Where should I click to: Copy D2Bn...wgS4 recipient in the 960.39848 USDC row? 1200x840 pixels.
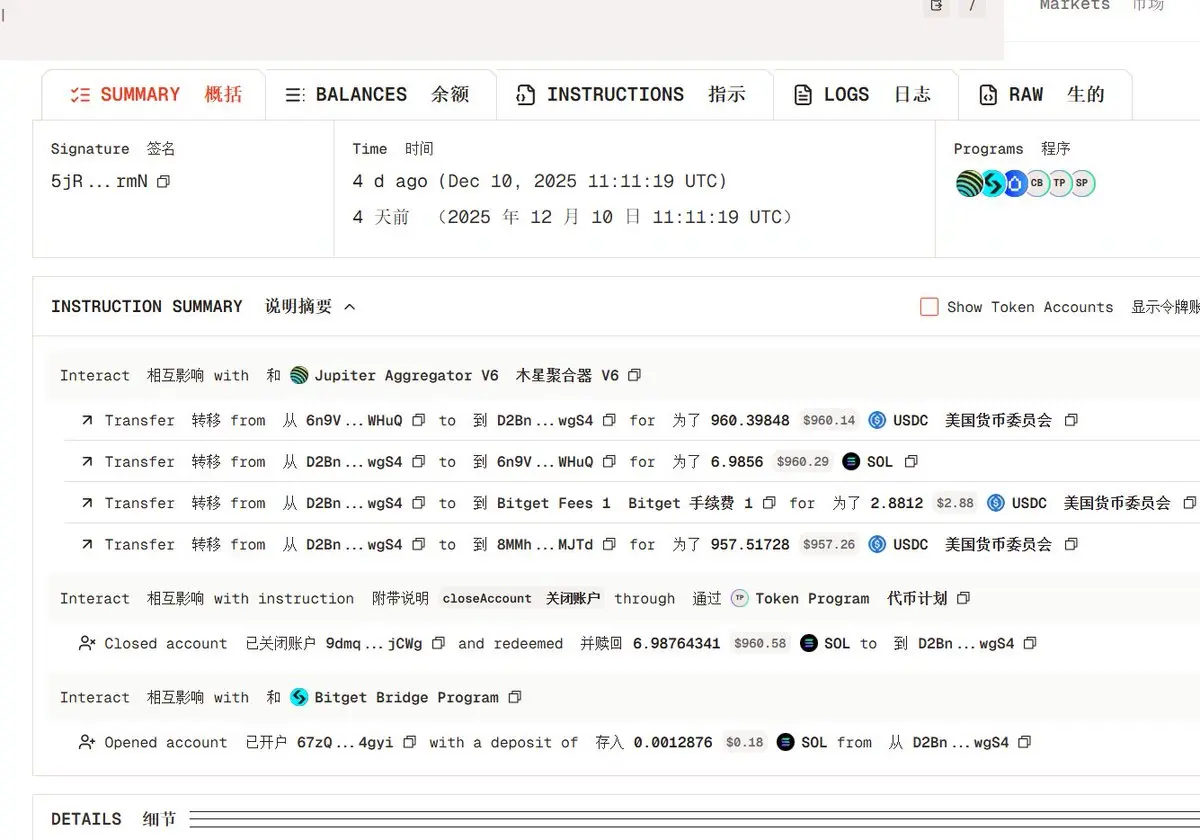pos(609,421)
